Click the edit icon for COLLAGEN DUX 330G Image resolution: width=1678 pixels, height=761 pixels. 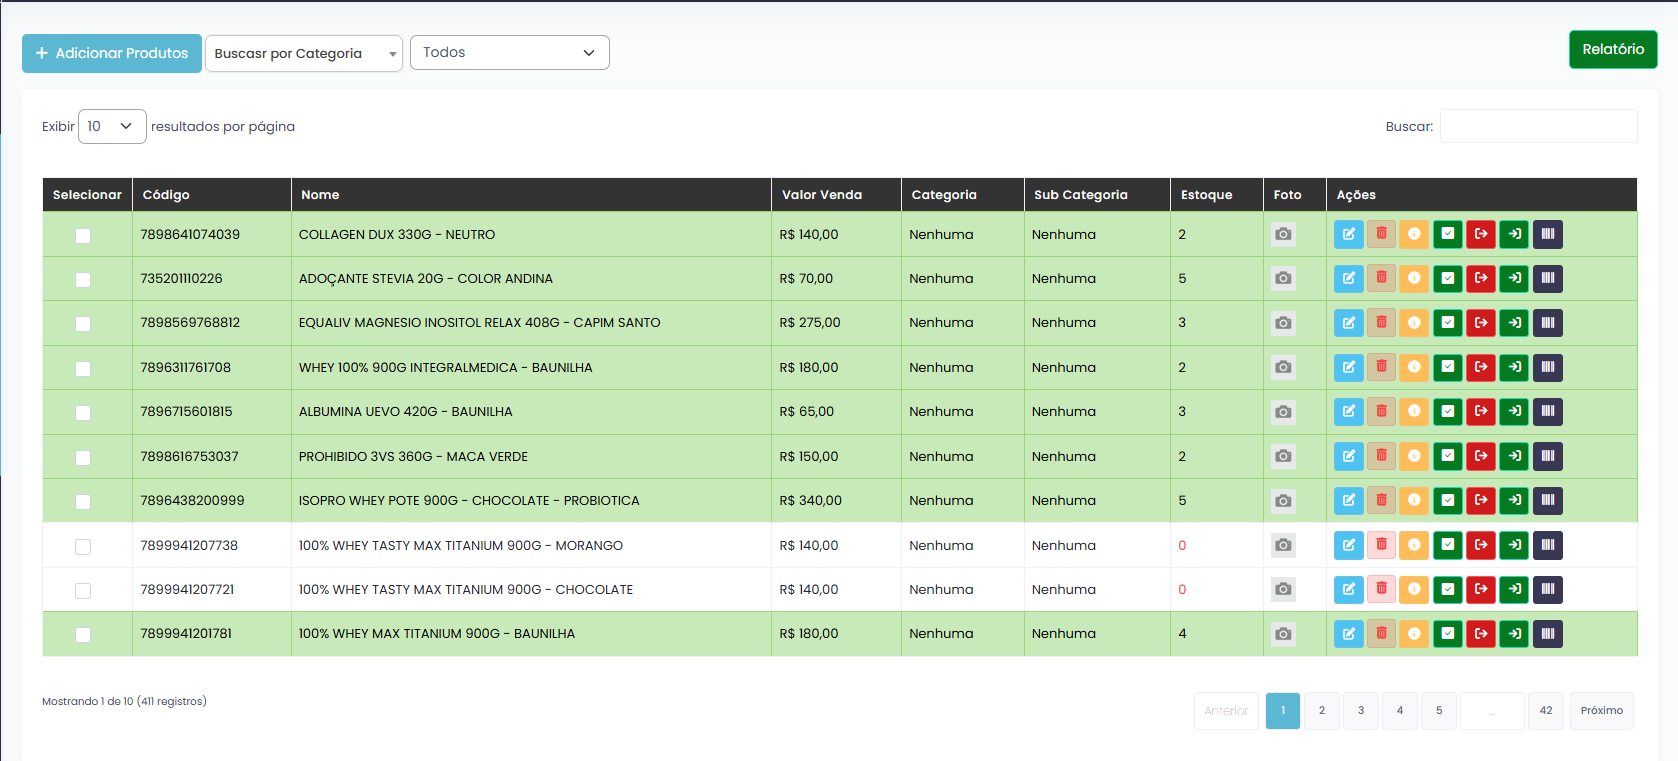point(1348,234)
